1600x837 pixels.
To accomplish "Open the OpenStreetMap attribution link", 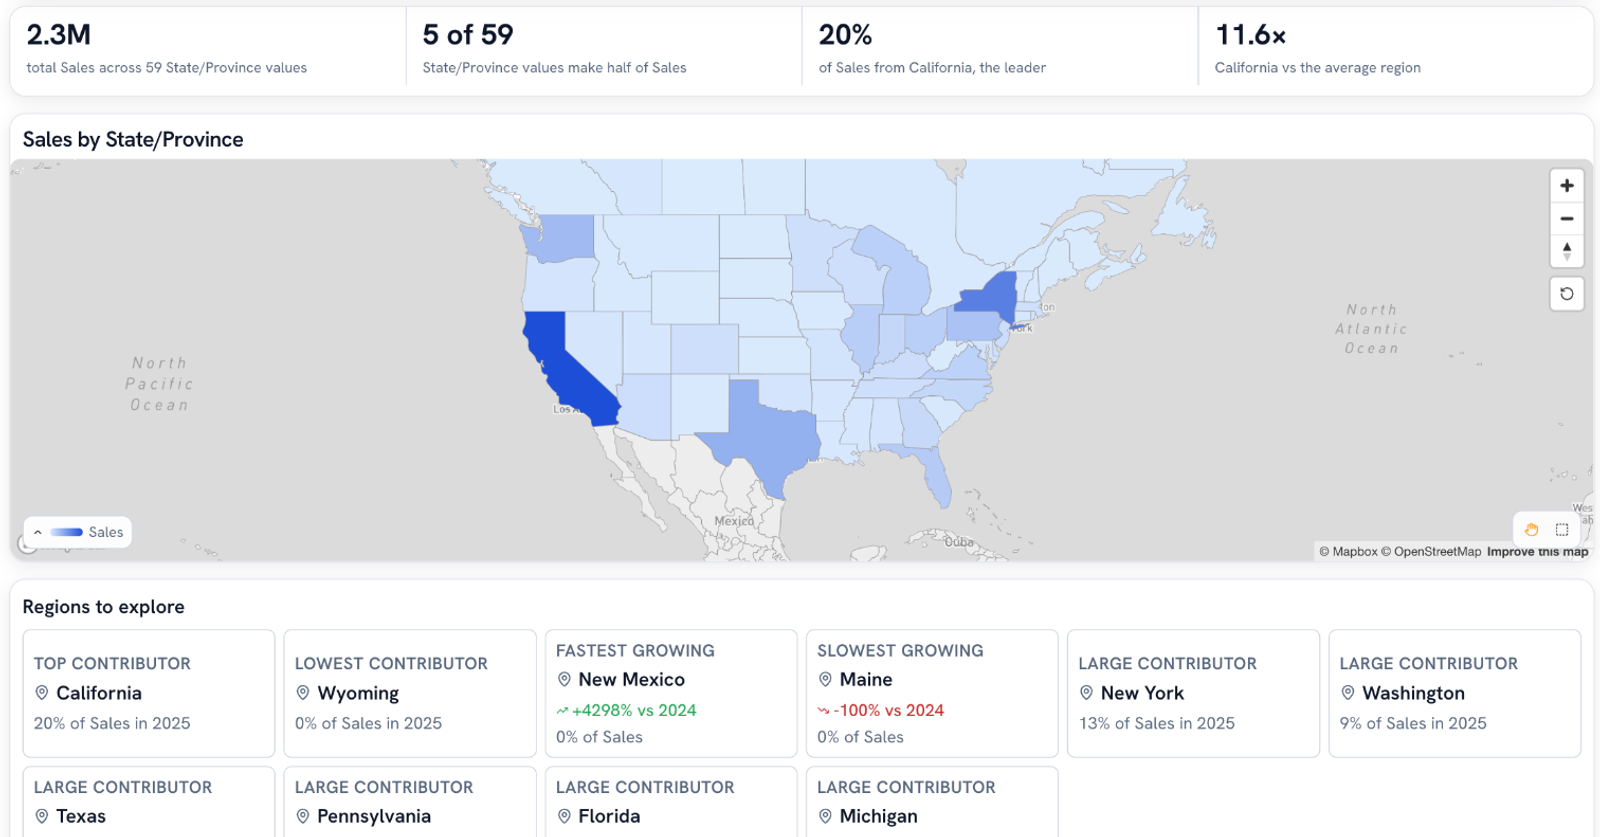I will coord(1431,552).
